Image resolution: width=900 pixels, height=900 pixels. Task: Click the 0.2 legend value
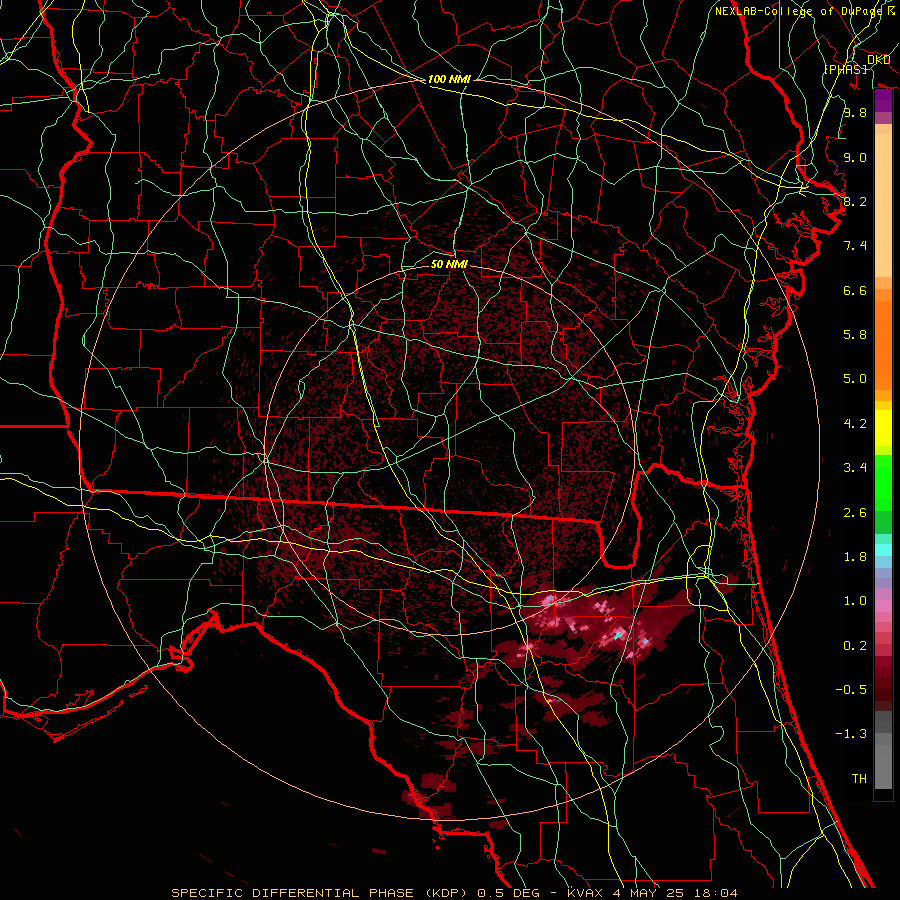(855, 646)
